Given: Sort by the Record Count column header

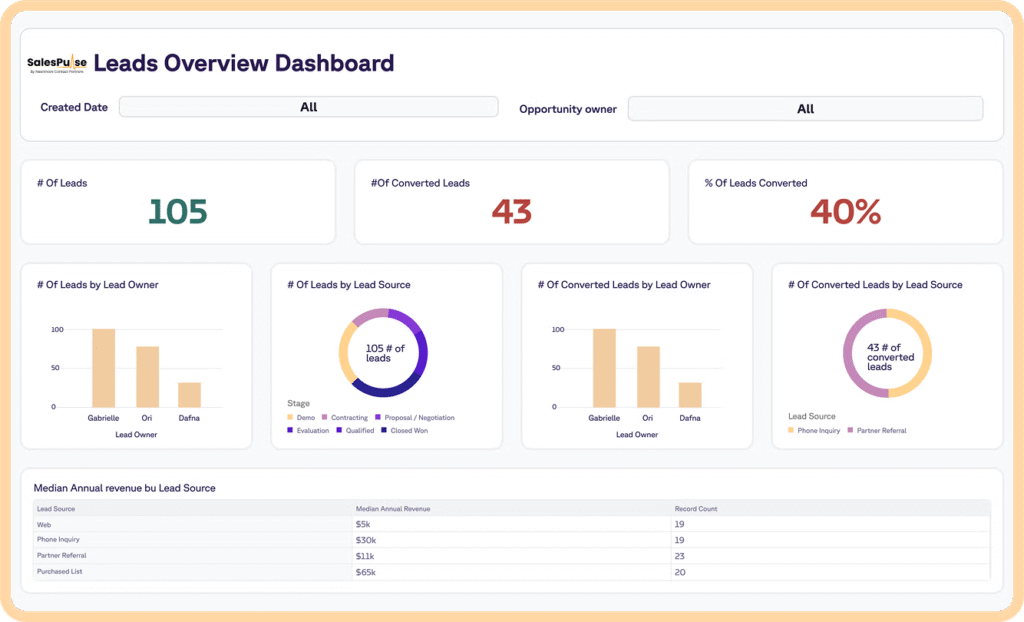Looking at the screenshot, I should coord(696,509).
